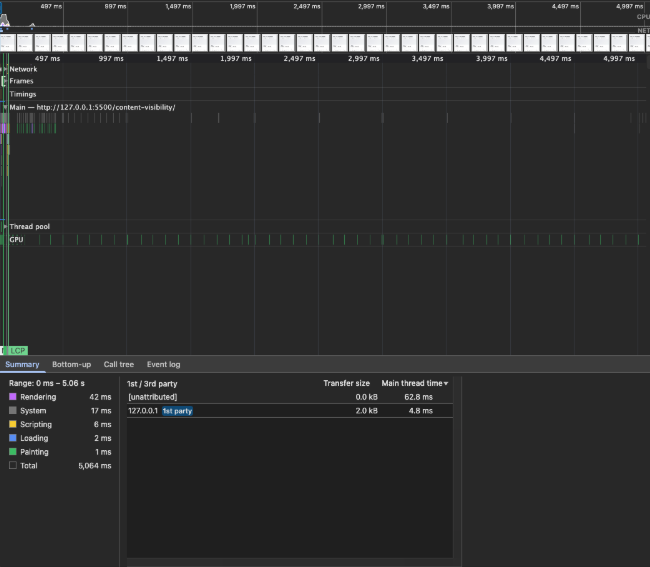Click the purple rendering task in Main track
This screenshot has width=650, height=567.
(x=4, y=128)
